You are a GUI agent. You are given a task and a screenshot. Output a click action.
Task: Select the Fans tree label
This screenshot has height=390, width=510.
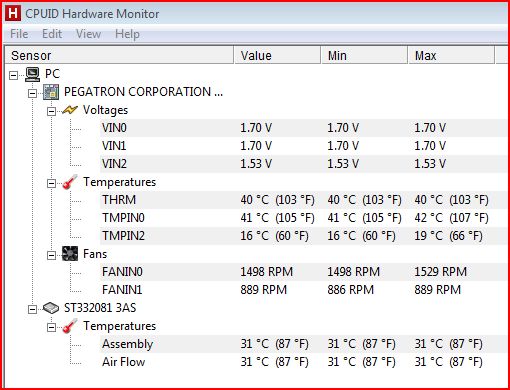[95, 254]
